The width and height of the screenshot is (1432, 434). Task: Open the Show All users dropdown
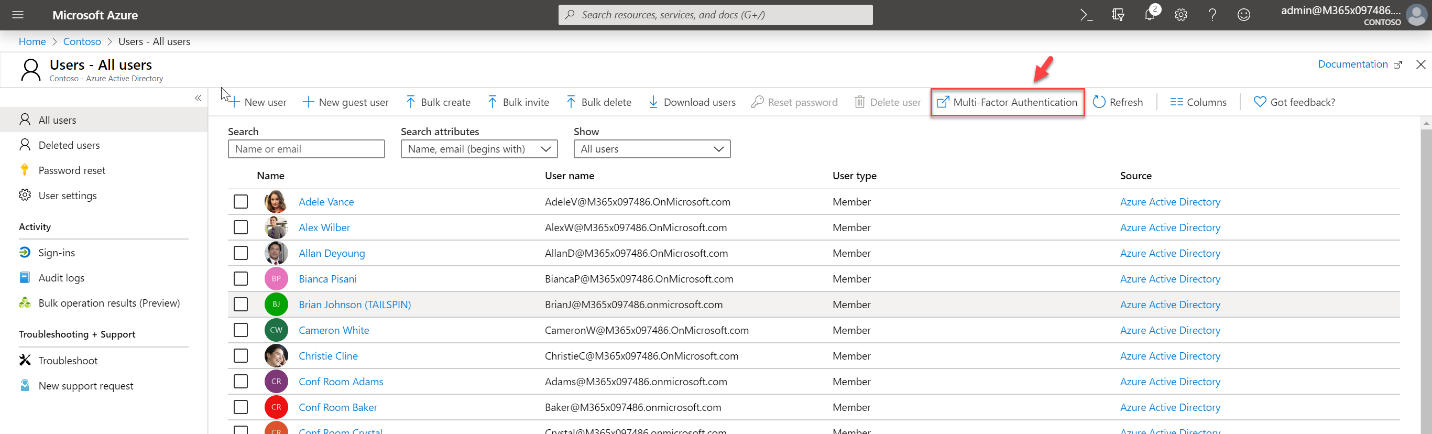pyautogui.click(x=652, y=149)
